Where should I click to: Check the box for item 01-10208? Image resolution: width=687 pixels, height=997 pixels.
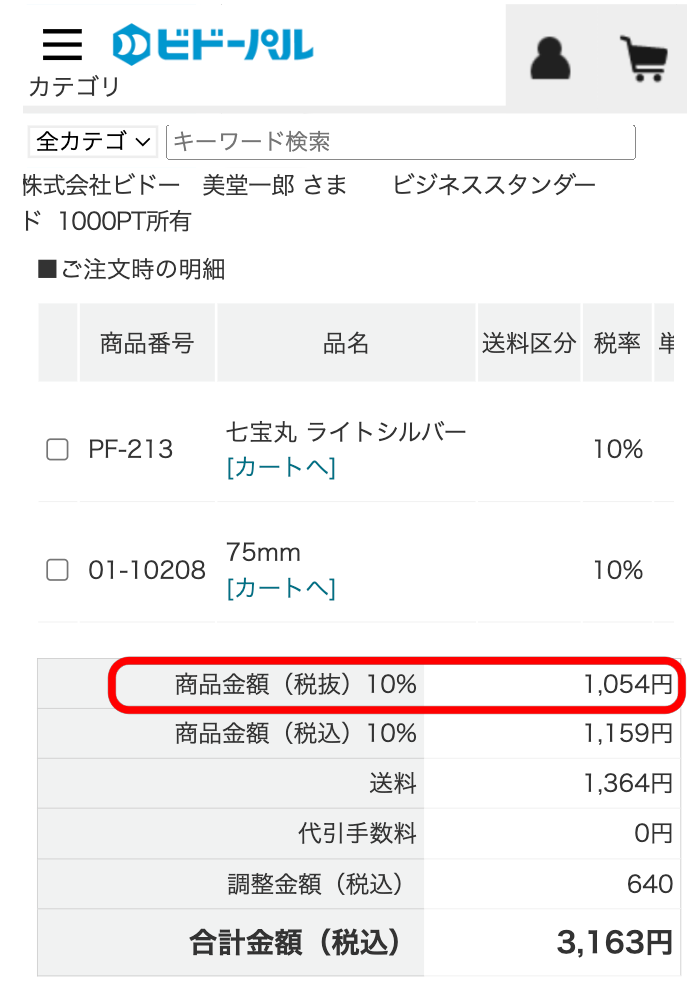coord(58,570)
